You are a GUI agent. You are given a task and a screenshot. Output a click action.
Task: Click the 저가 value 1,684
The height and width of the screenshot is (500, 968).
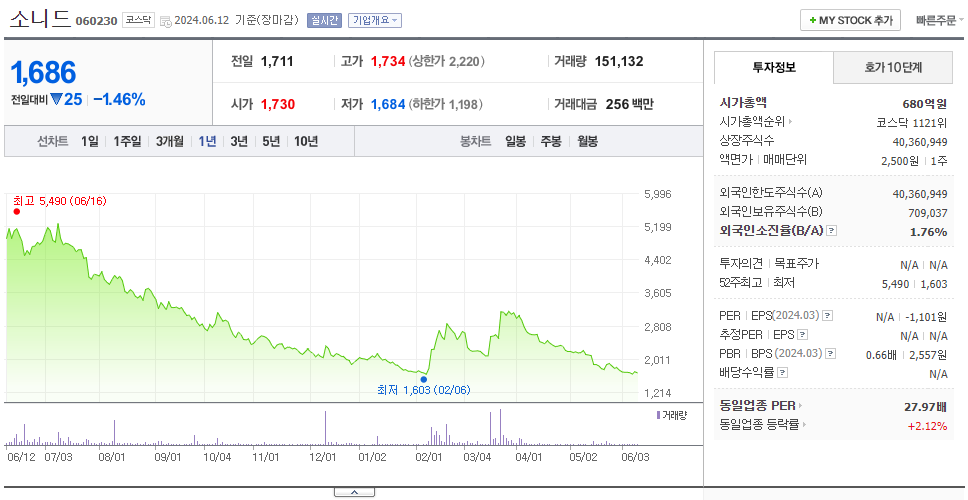click(x=388, y=104)
